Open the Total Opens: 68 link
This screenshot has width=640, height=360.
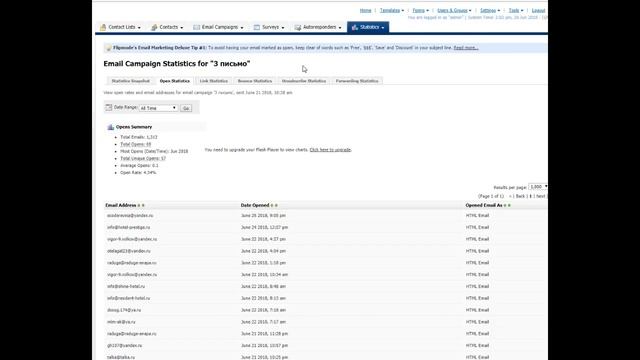tap(136, 144)
